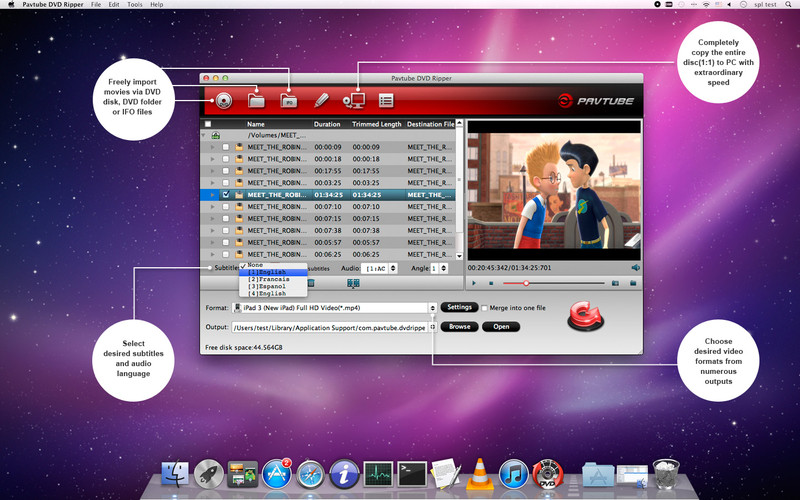
Task: Open the App Store dock icon
Action: [277, 474]
